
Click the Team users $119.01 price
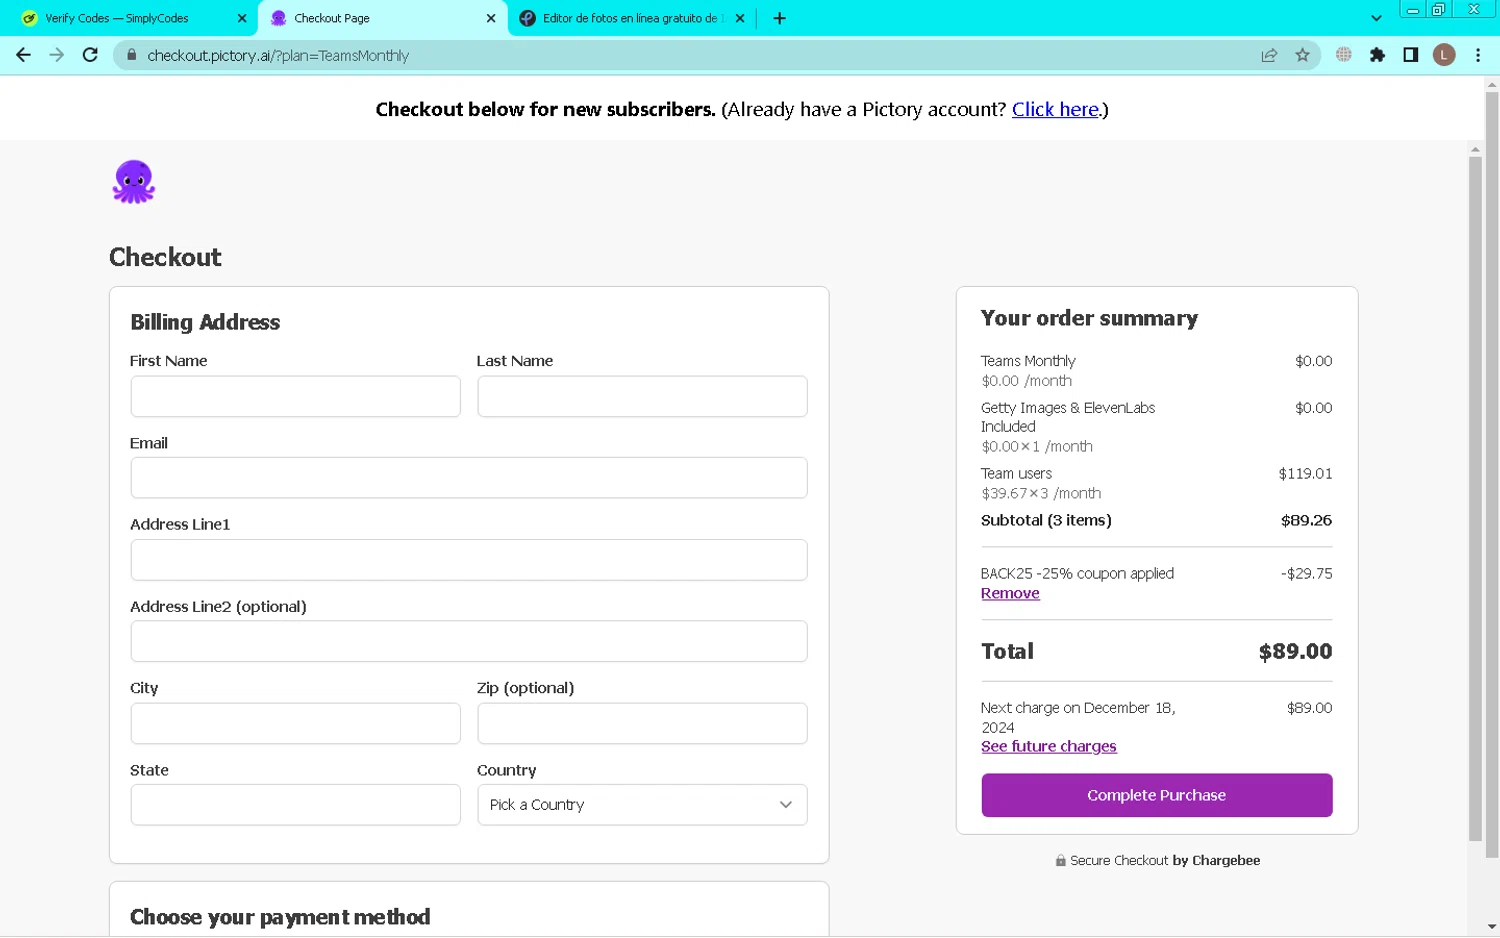(1305, 473)
